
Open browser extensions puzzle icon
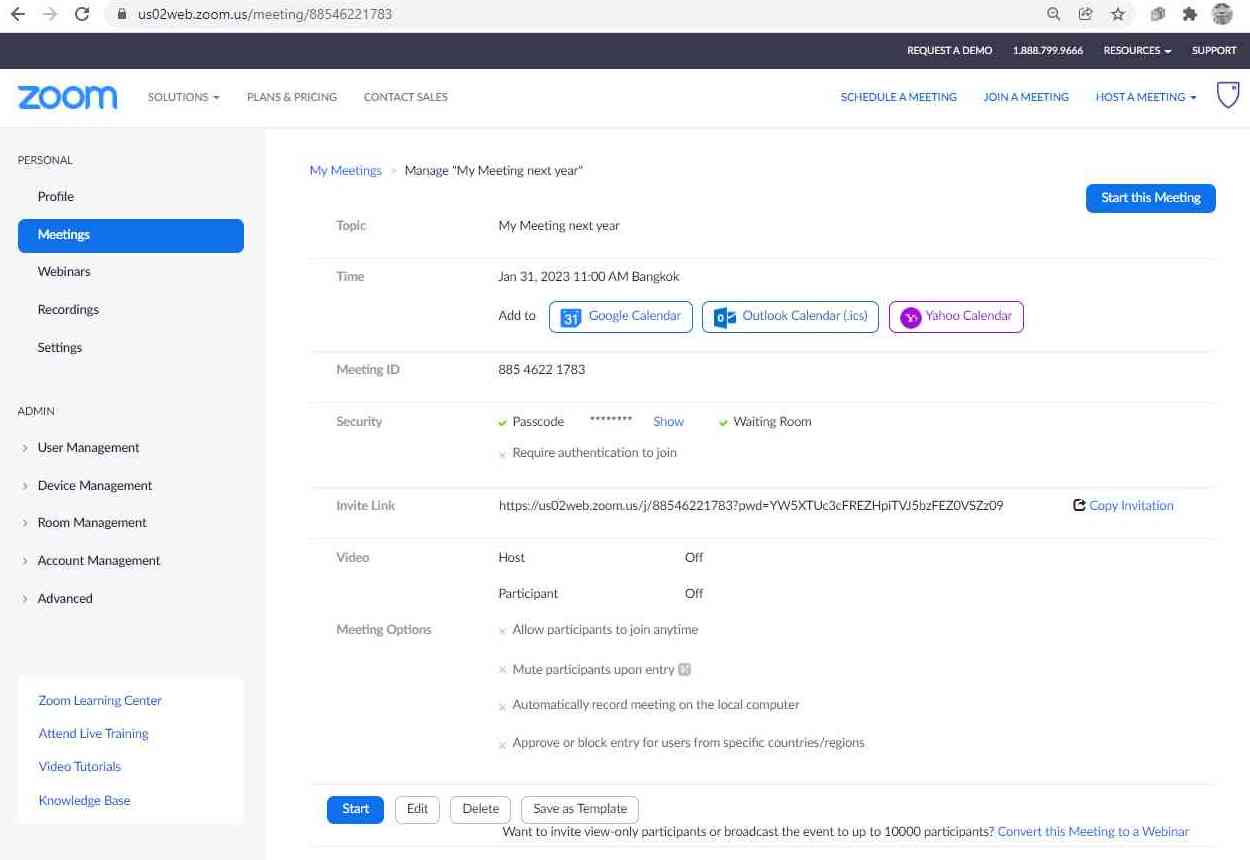click(x=1189, y=14)
